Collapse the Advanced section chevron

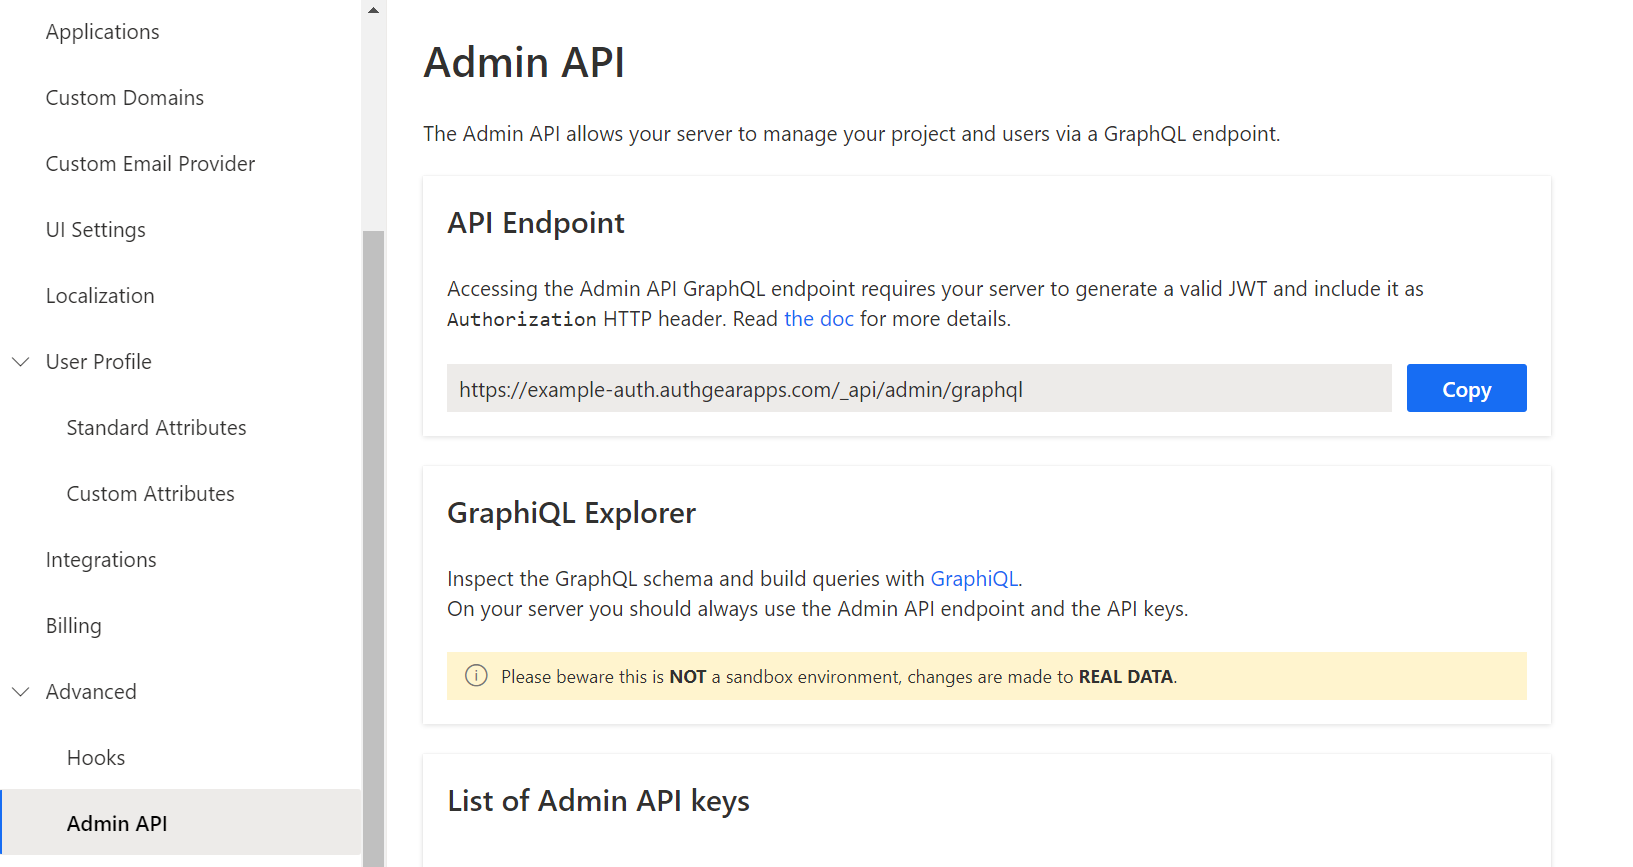coord(20,692)
